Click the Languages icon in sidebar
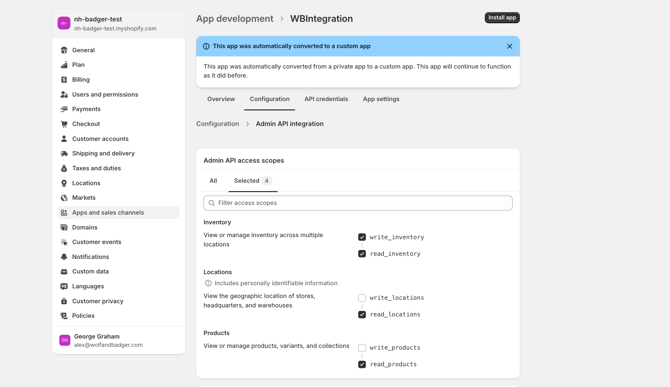 [64, 286]
